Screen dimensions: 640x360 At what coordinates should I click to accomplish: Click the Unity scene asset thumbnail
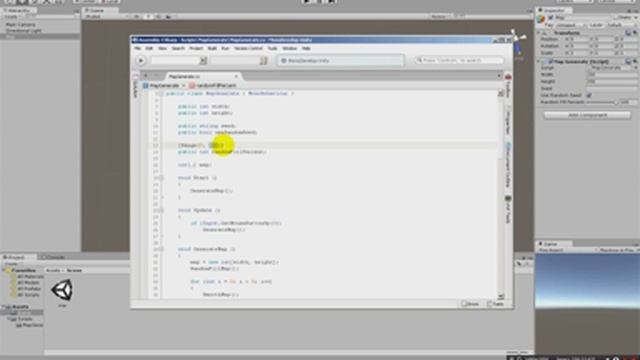coord(62,290)
